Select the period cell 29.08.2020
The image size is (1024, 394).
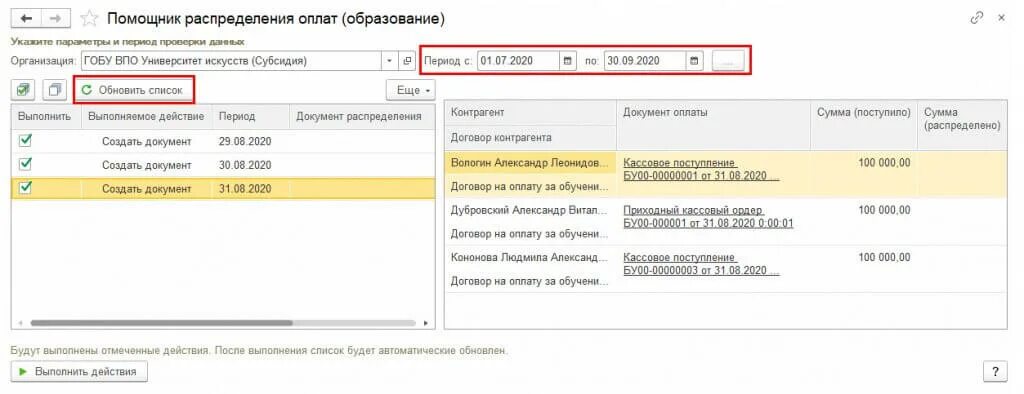click(251, 141)
